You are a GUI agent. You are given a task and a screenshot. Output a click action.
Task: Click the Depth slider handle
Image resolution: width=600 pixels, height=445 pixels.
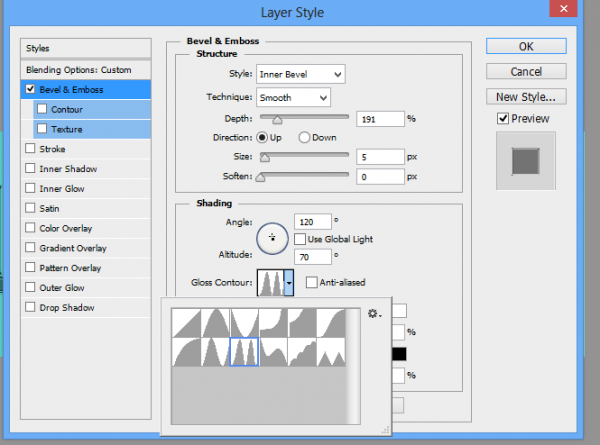pyautogui.click(x=277, y=120)
